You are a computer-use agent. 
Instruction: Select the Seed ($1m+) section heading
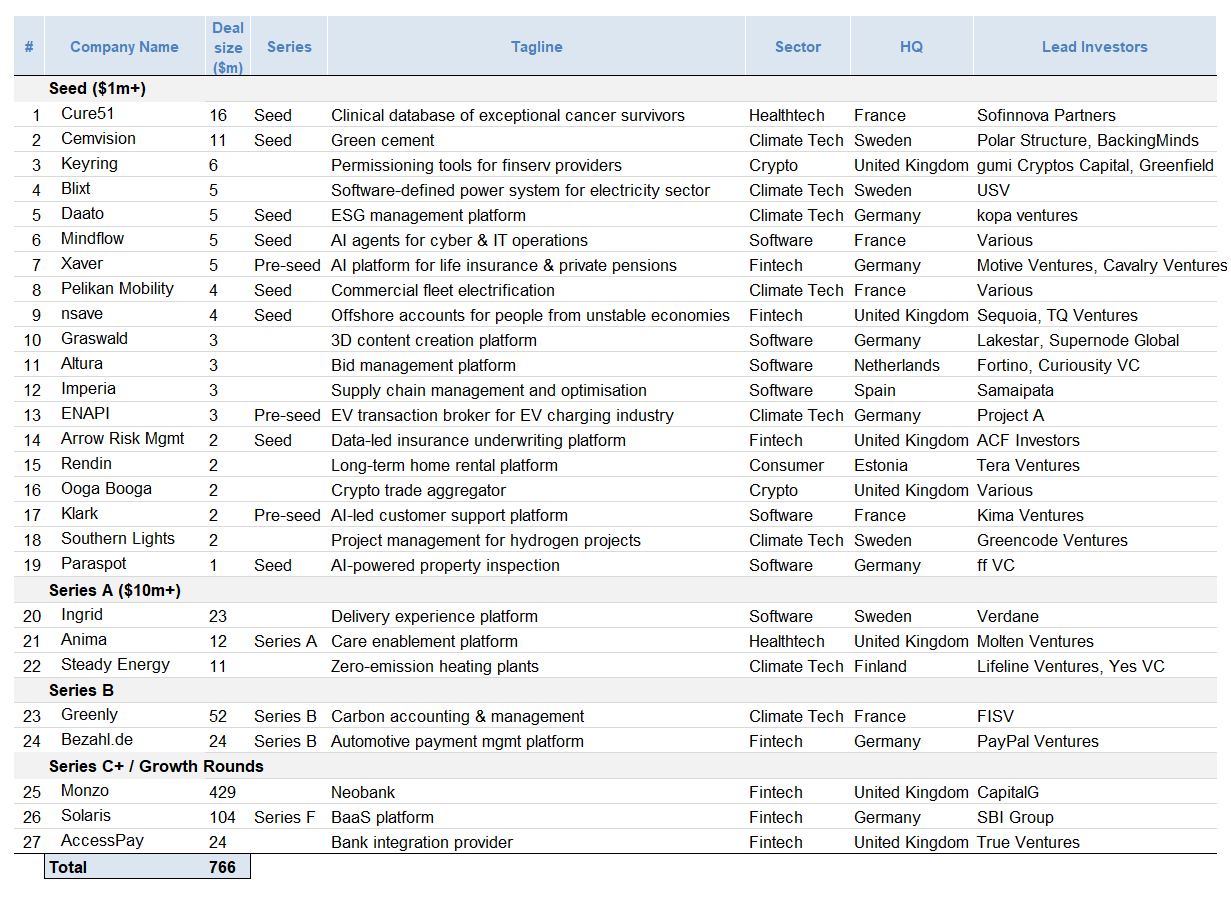[x=97, y=89]
